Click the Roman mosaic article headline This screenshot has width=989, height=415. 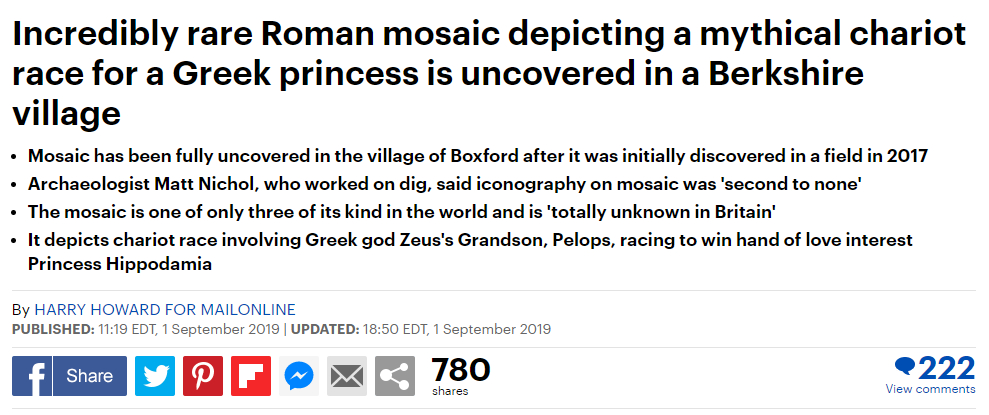(489, 74)
